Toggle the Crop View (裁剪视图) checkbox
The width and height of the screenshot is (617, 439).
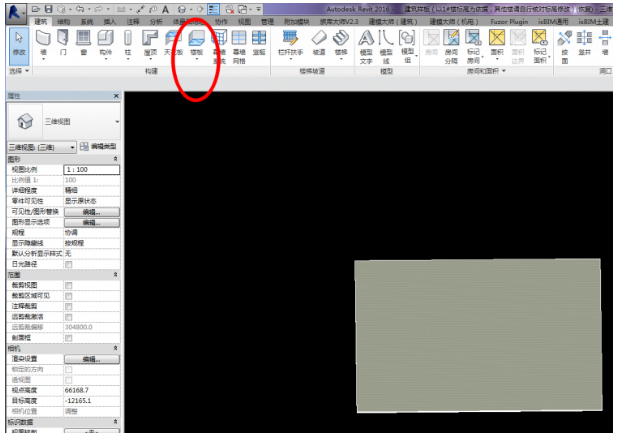tap(69, 285)
